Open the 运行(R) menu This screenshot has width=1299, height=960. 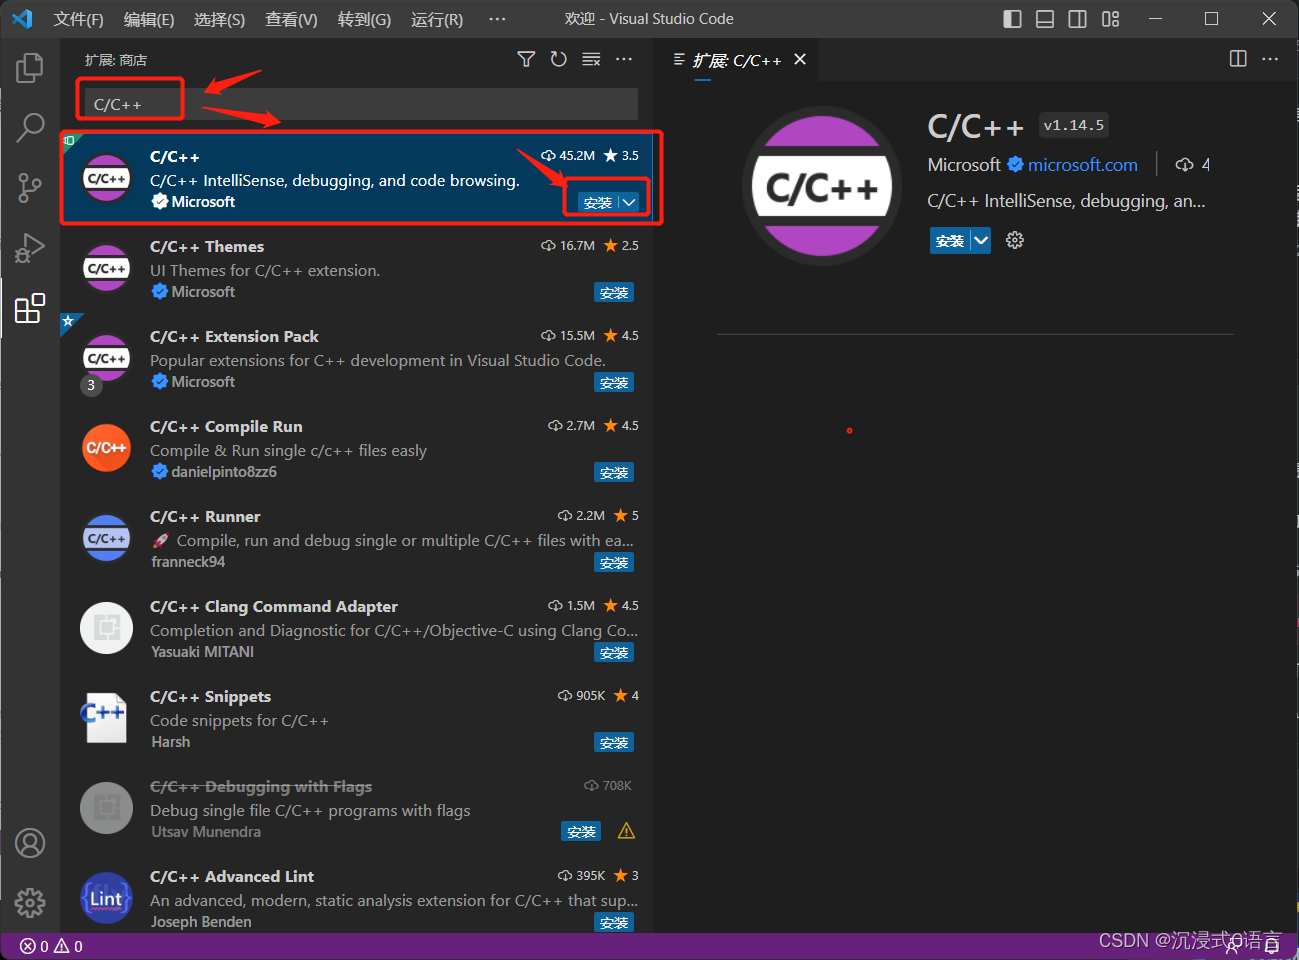(437, 19)
